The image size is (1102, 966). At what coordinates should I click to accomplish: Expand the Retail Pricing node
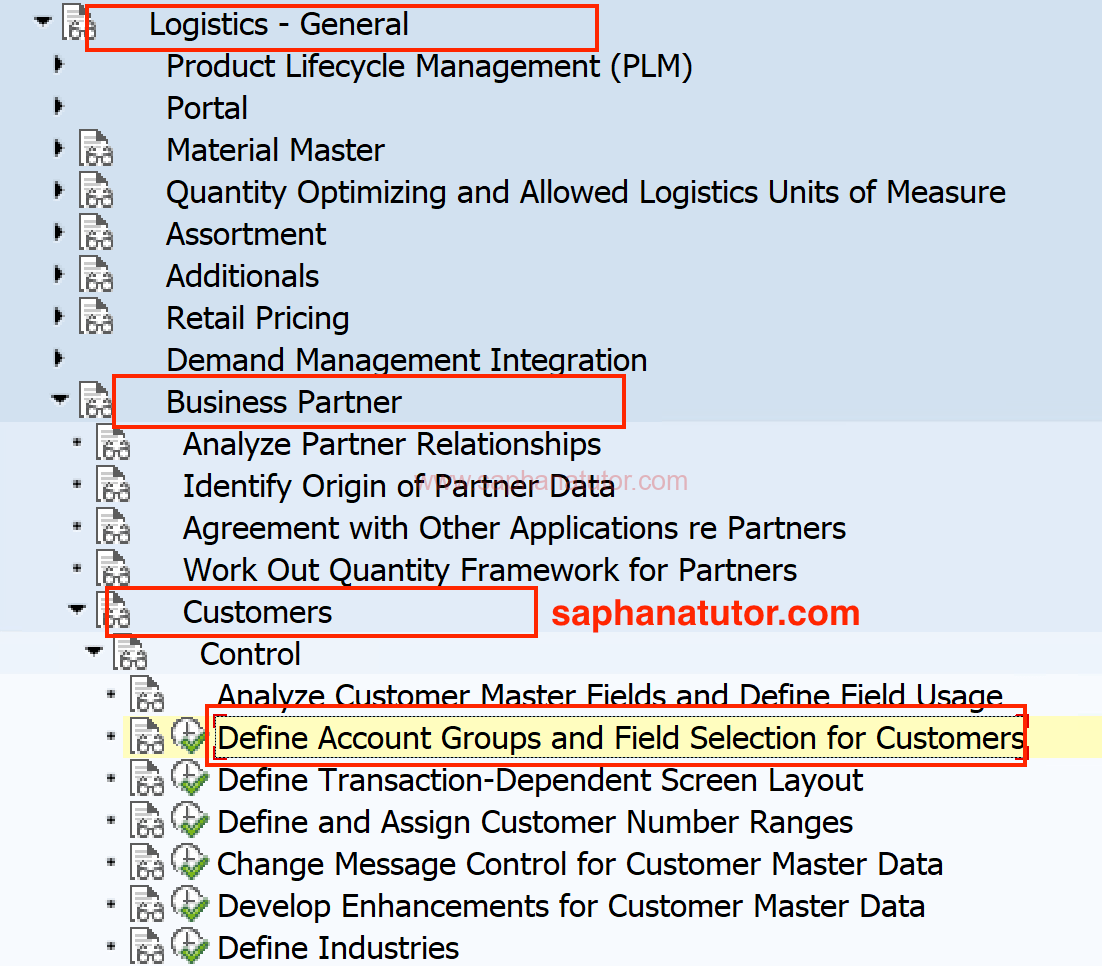tap(59, 316)
